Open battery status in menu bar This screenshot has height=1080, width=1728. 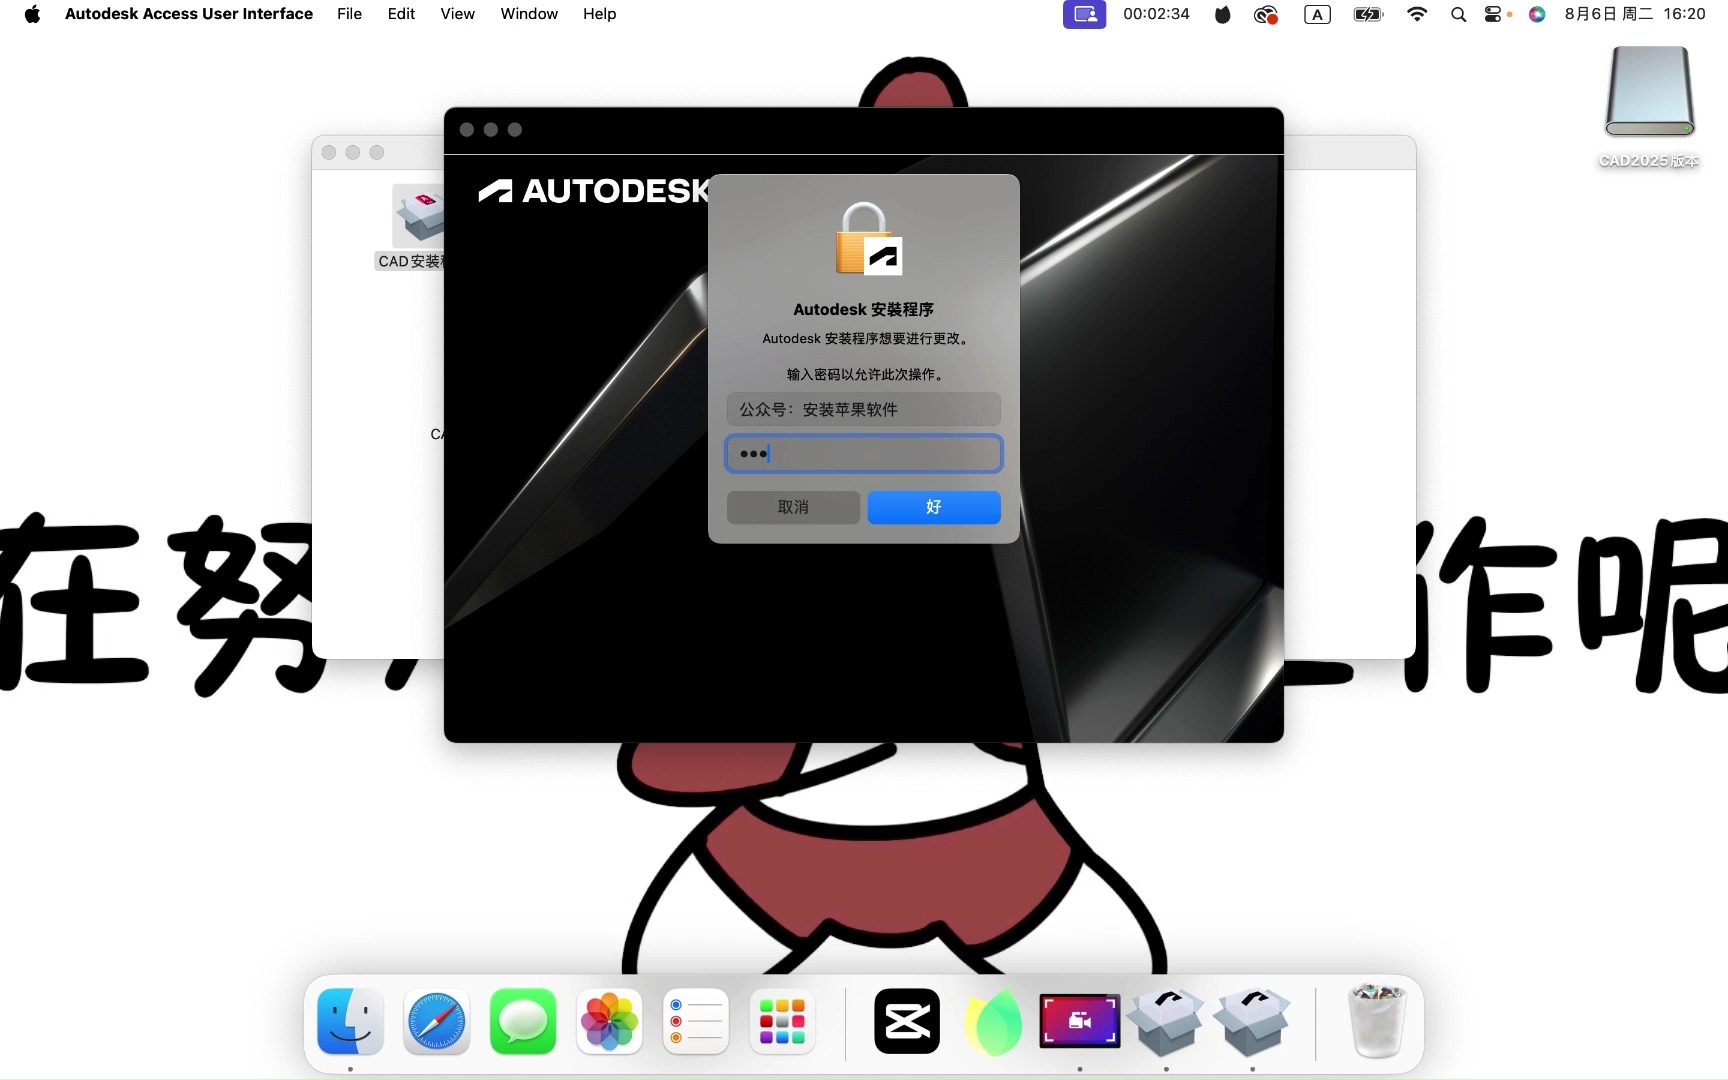point(1368,14)
